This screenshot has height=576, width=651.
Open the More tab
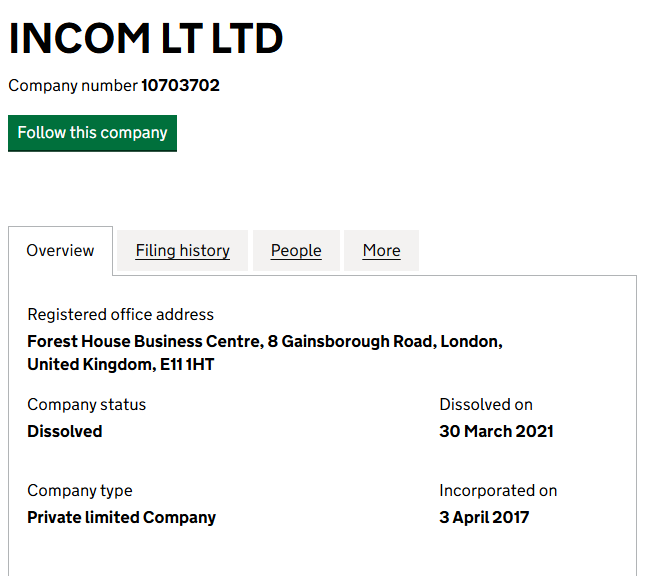tap(381, 250)
